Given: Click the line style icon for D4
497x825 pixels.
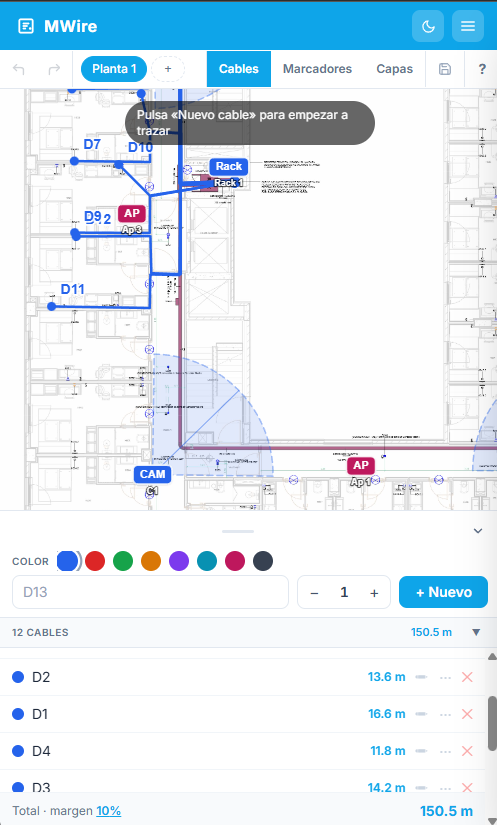Looking at the screenshot, I should [x=421, y=751].
